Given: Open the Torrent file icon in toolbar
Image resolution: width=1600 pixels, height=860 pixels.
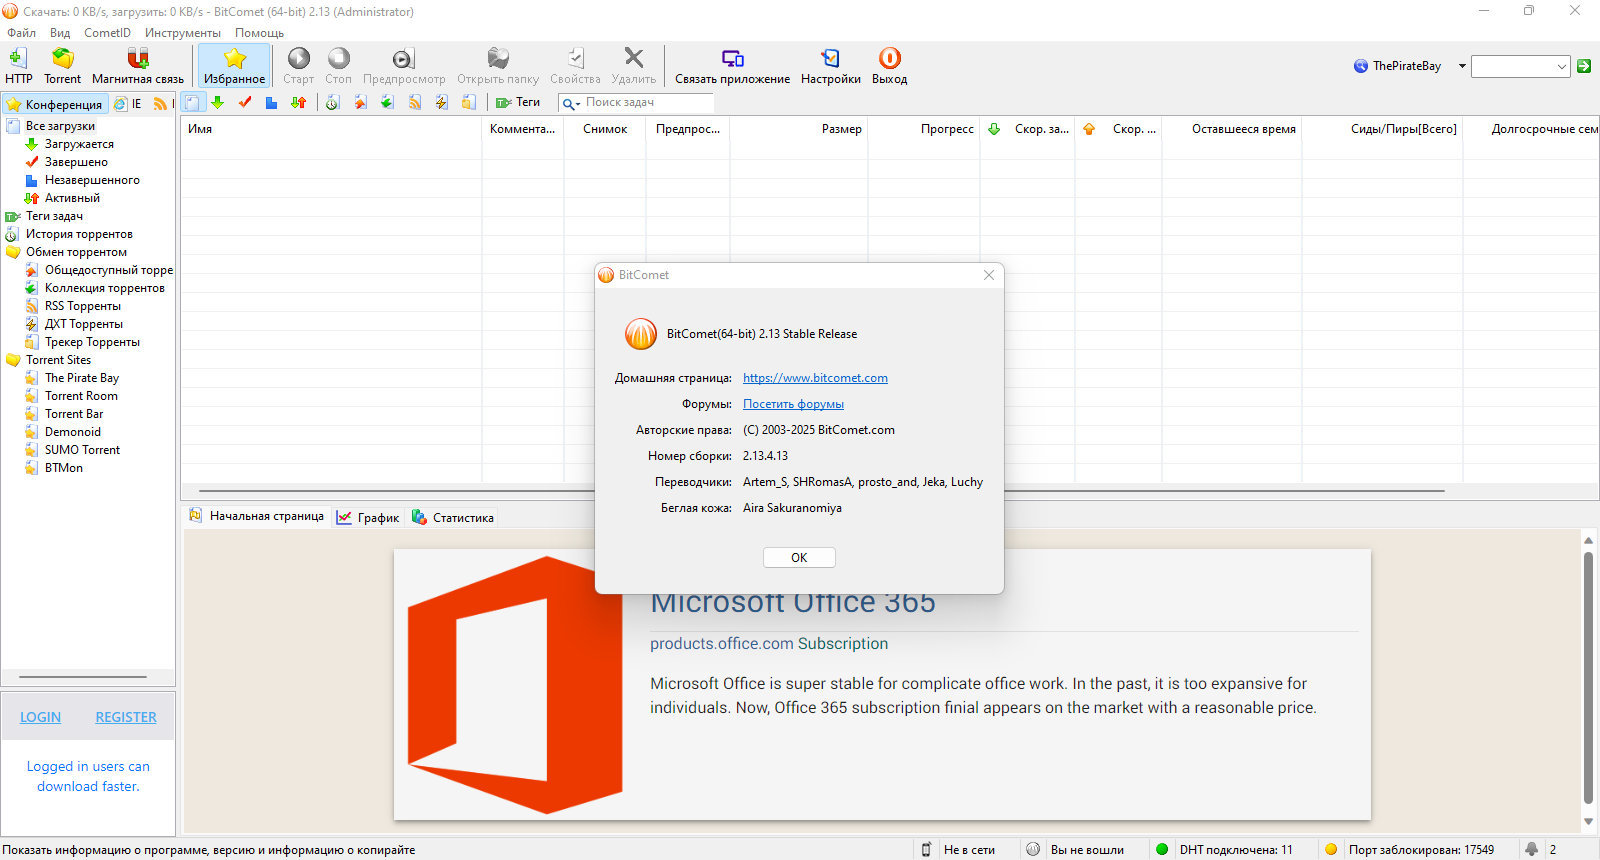Looking at the screenshot, I should [62, 59].
